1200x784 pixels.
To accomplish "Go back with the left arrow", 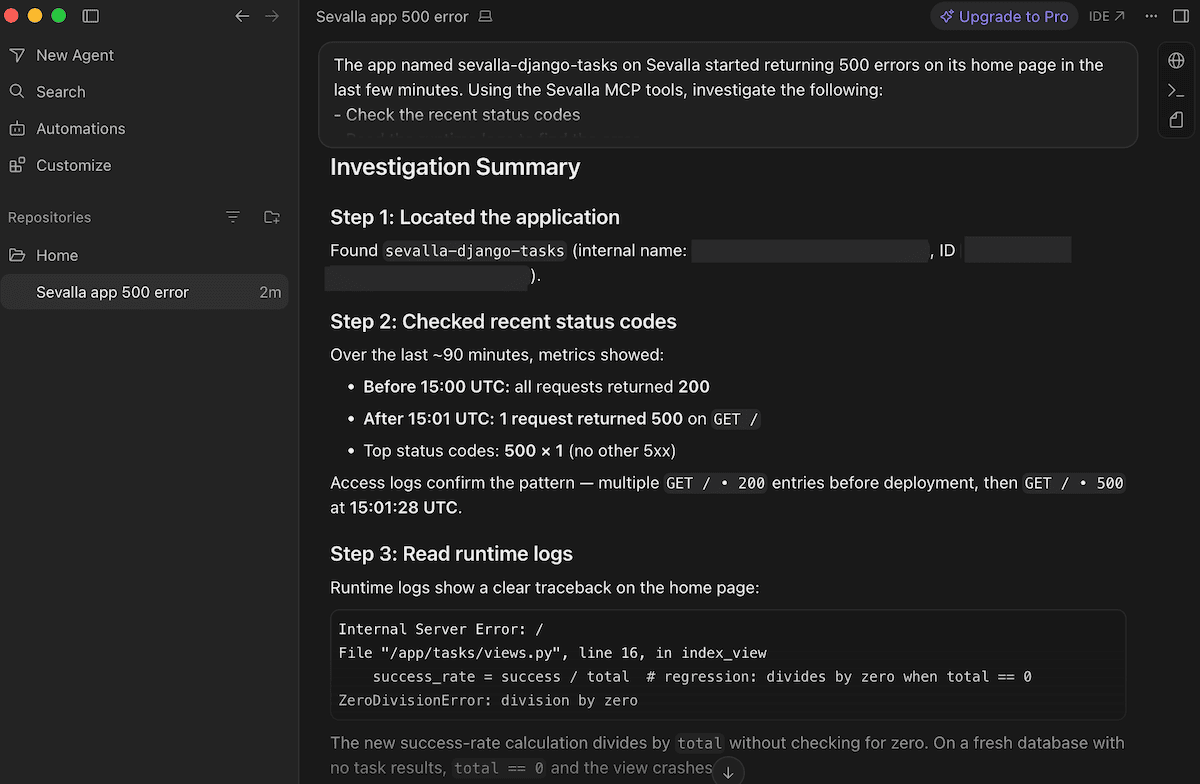I will click(x=242, y=16).
